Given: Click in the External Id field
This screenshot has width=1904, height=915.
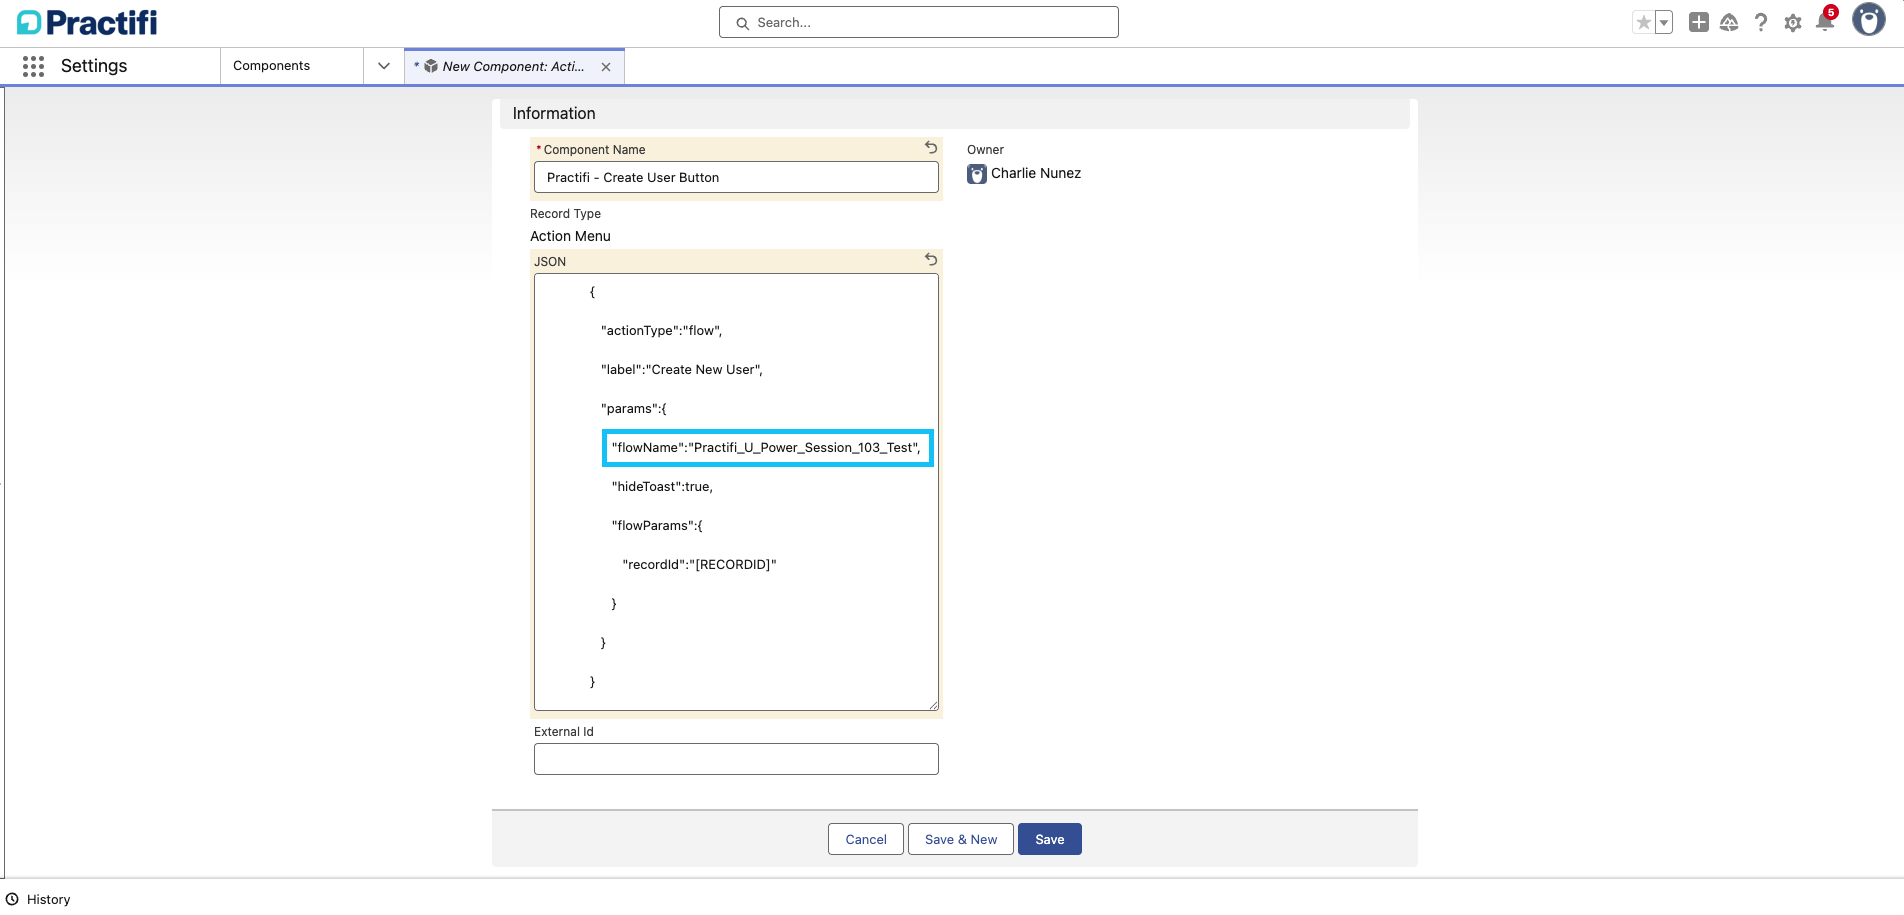Looking at the screenshot, I should [736, 759].
